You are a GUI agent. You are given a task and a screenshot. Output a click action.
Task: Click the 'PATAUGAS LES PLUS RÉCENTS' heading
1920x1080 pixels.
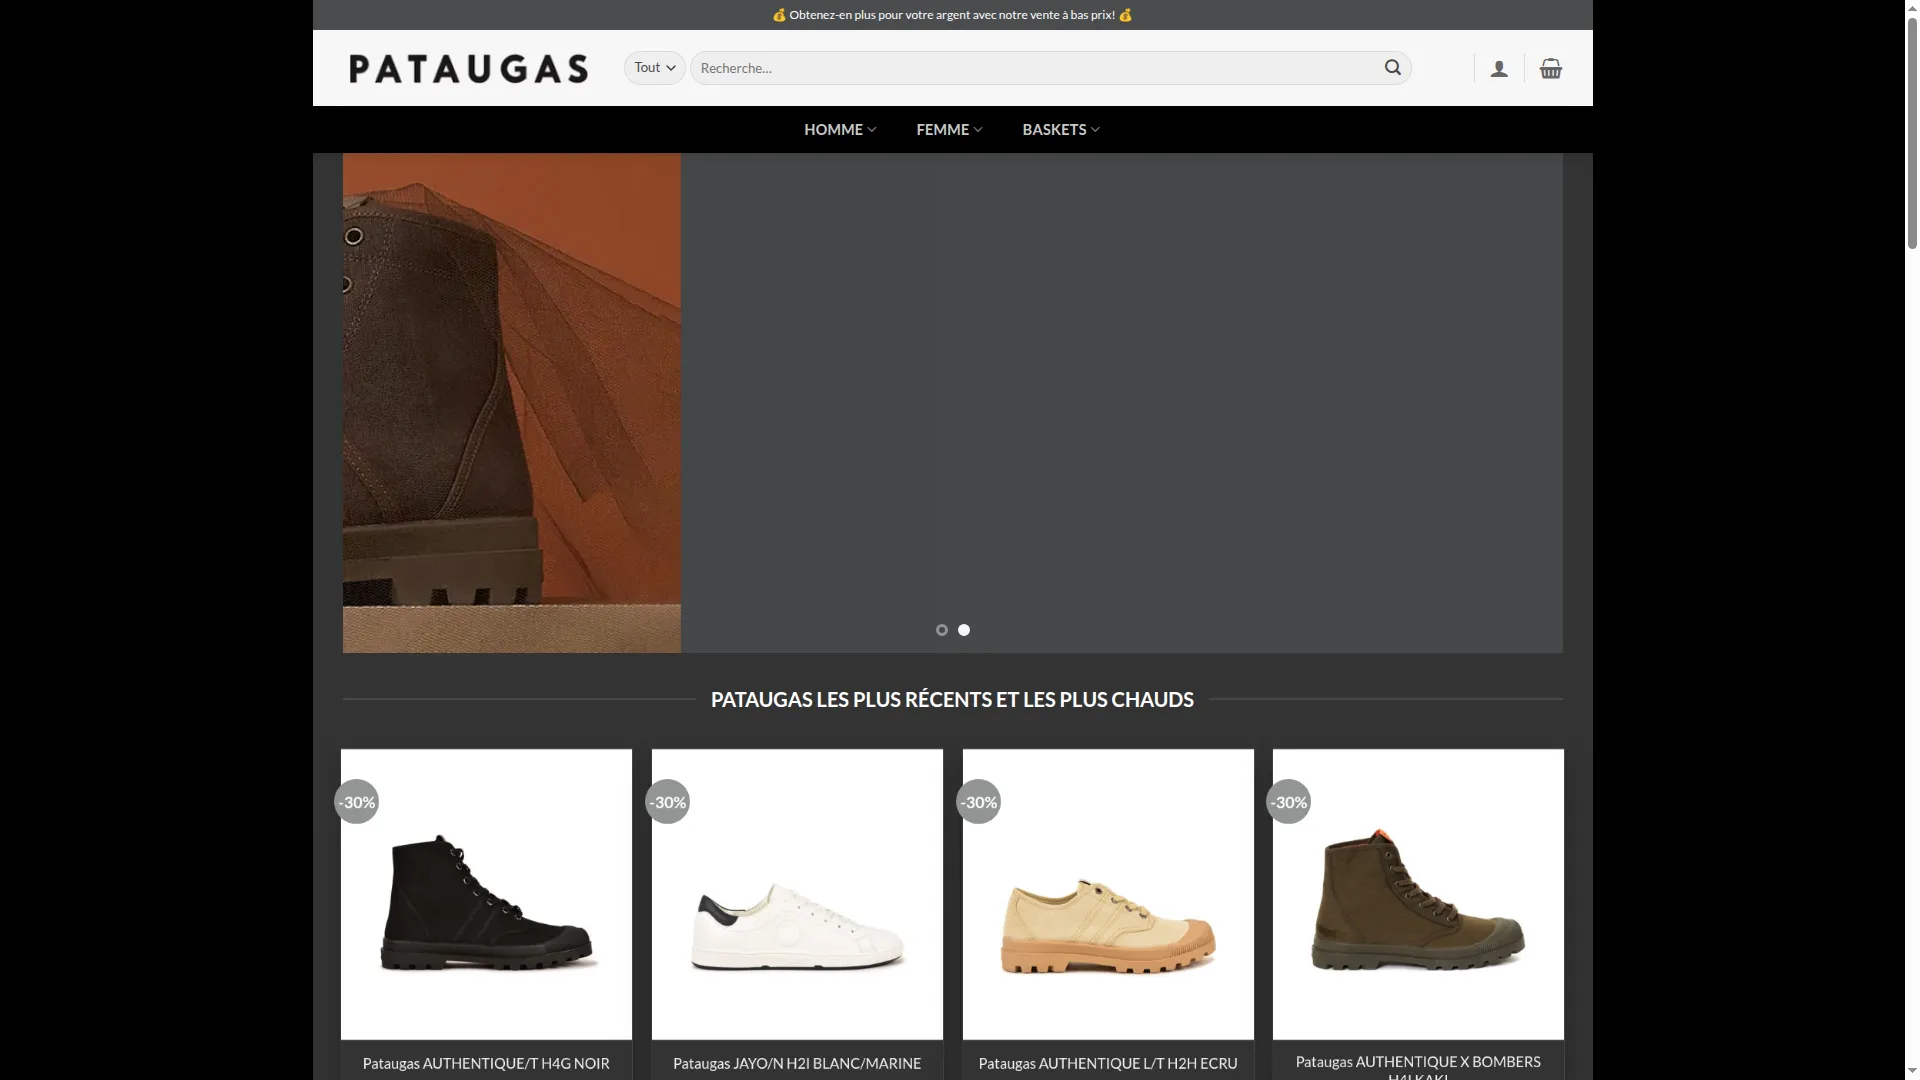click(x=952, y=700)
